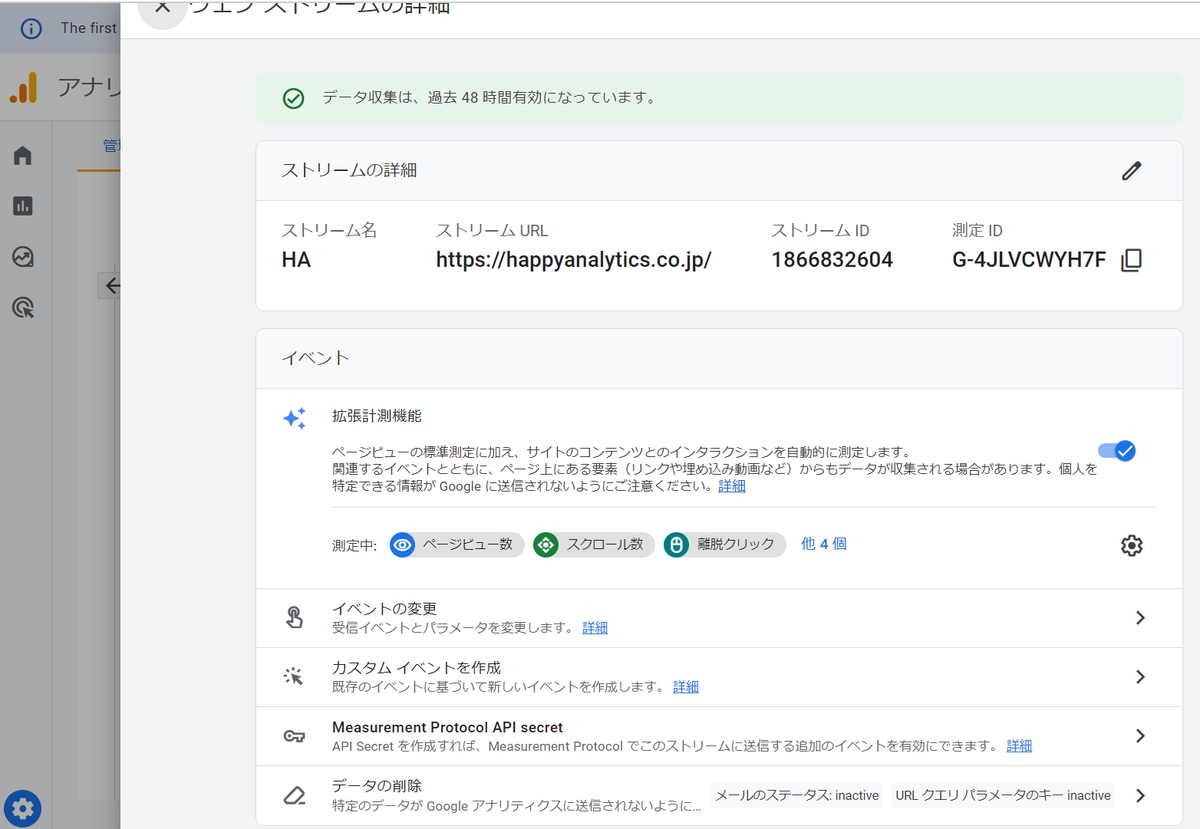Viewport: 1200px width, 829px height.
Task: Disable the 拡張計測機能 toggle switch
Action: pos(1116,452)
